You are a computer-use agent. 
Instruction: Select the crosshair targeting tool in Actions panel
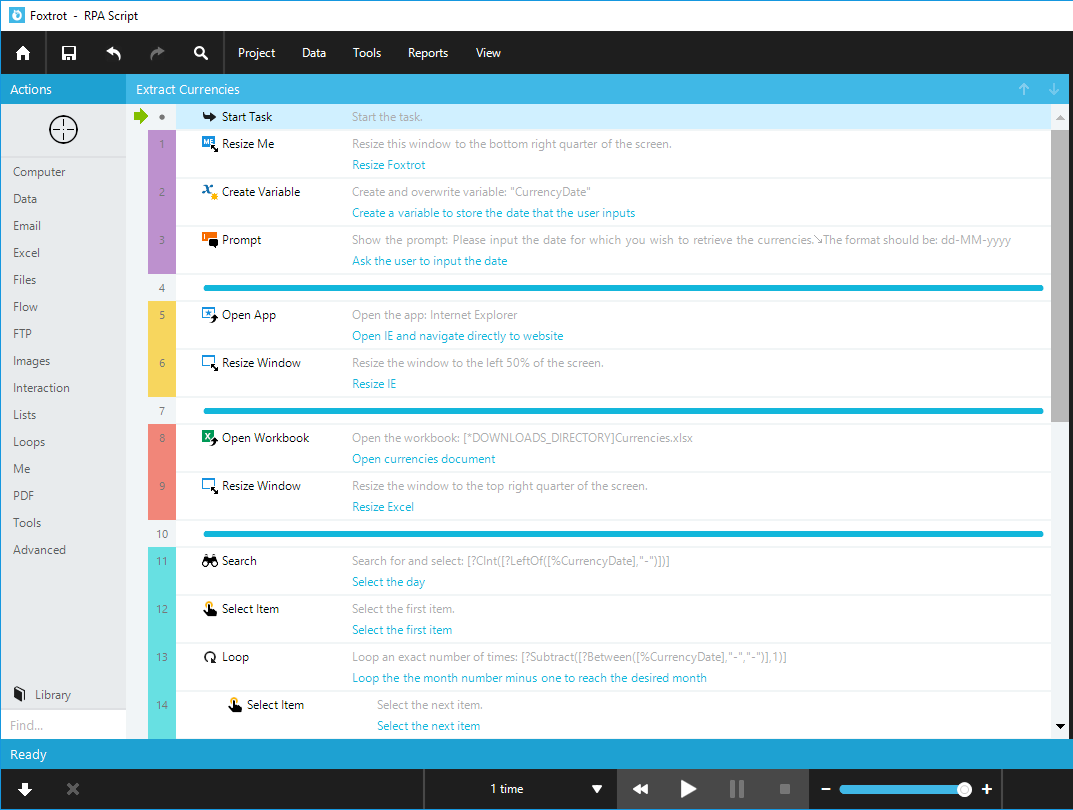pyautogui.click(x=62, y=129)
